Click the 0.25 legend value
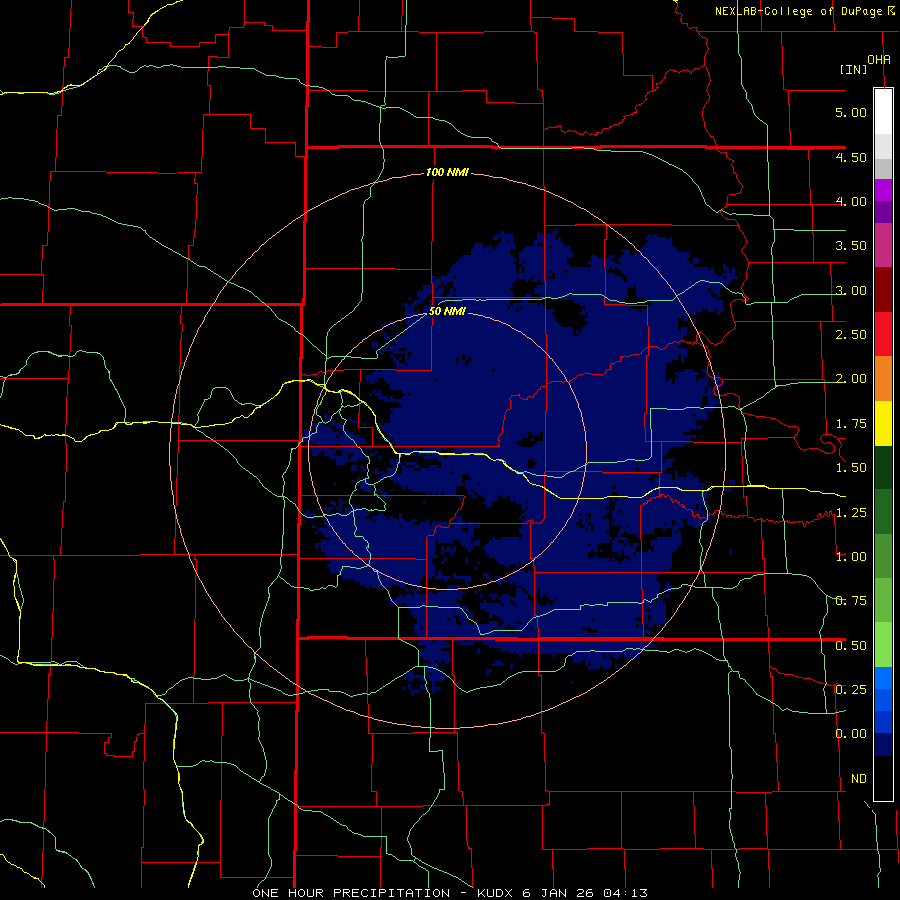 [851, 689]
